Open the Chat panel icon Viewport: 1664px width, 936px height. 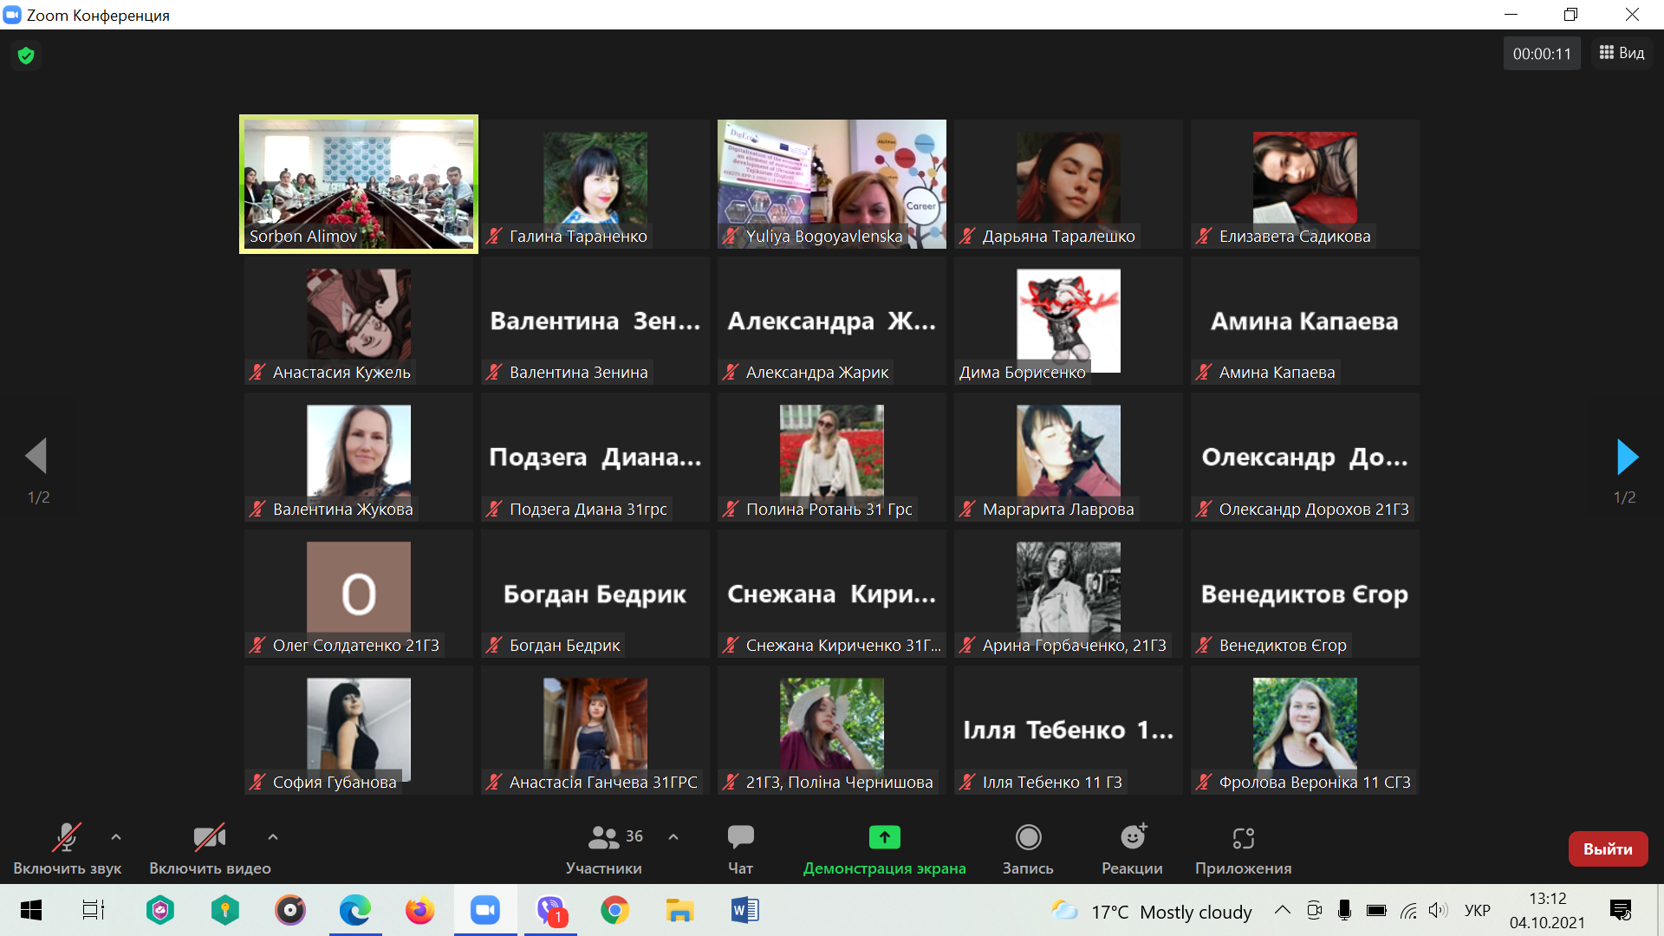tap(740, 838)
